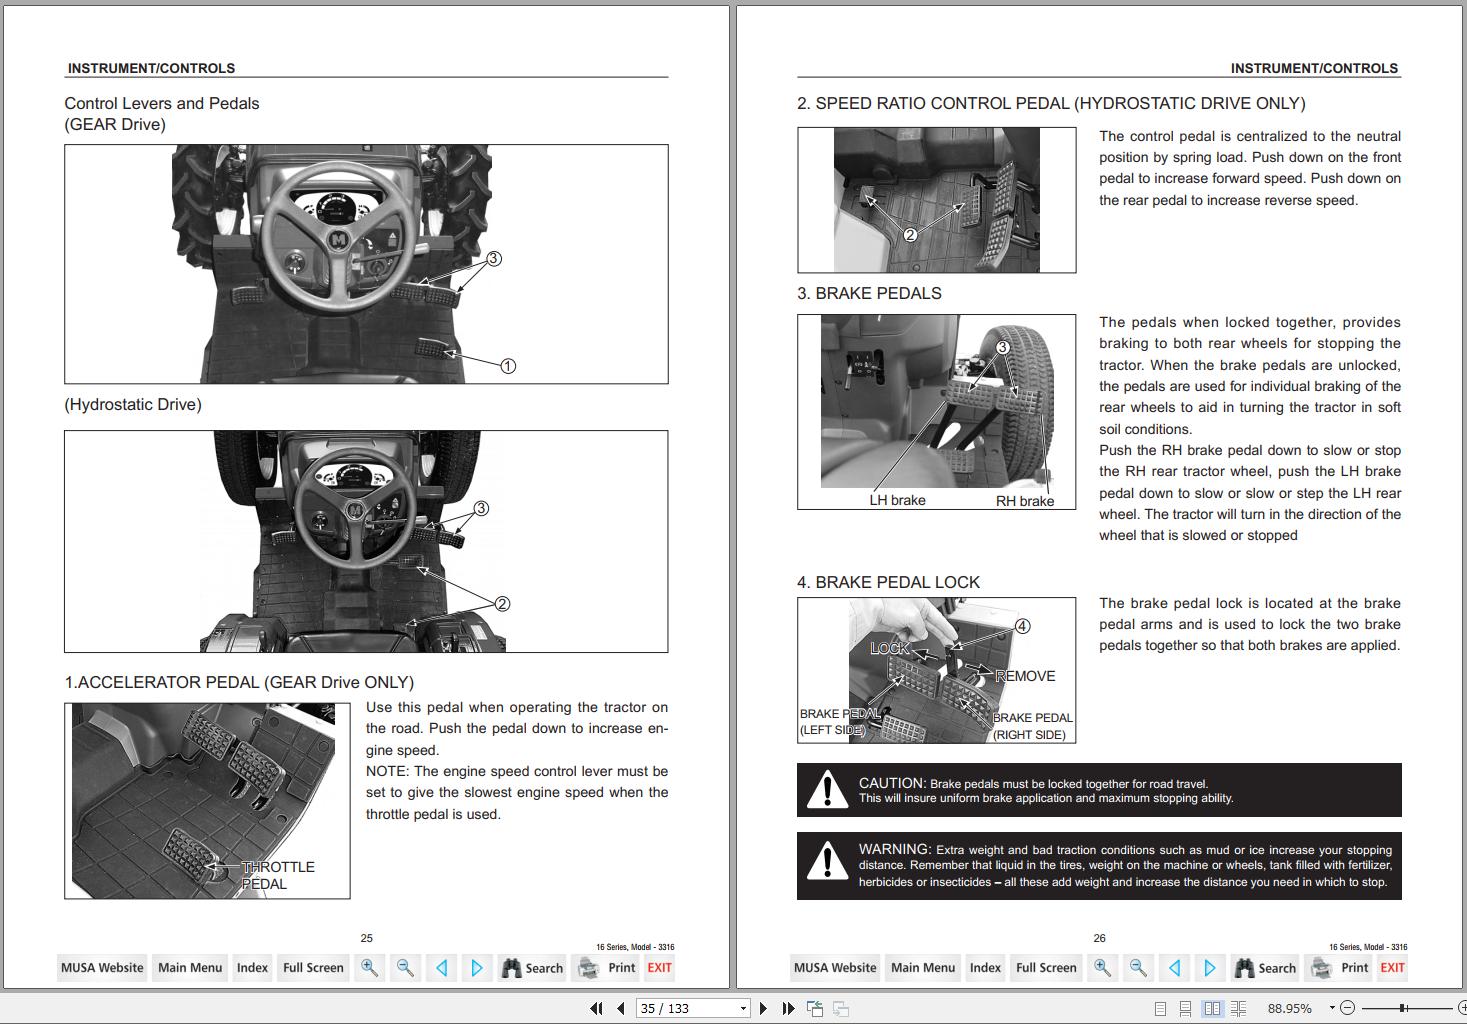Click Full Screen on page 25
The height and width of the screenshot is (1024, 1467).
click(313, 967)
